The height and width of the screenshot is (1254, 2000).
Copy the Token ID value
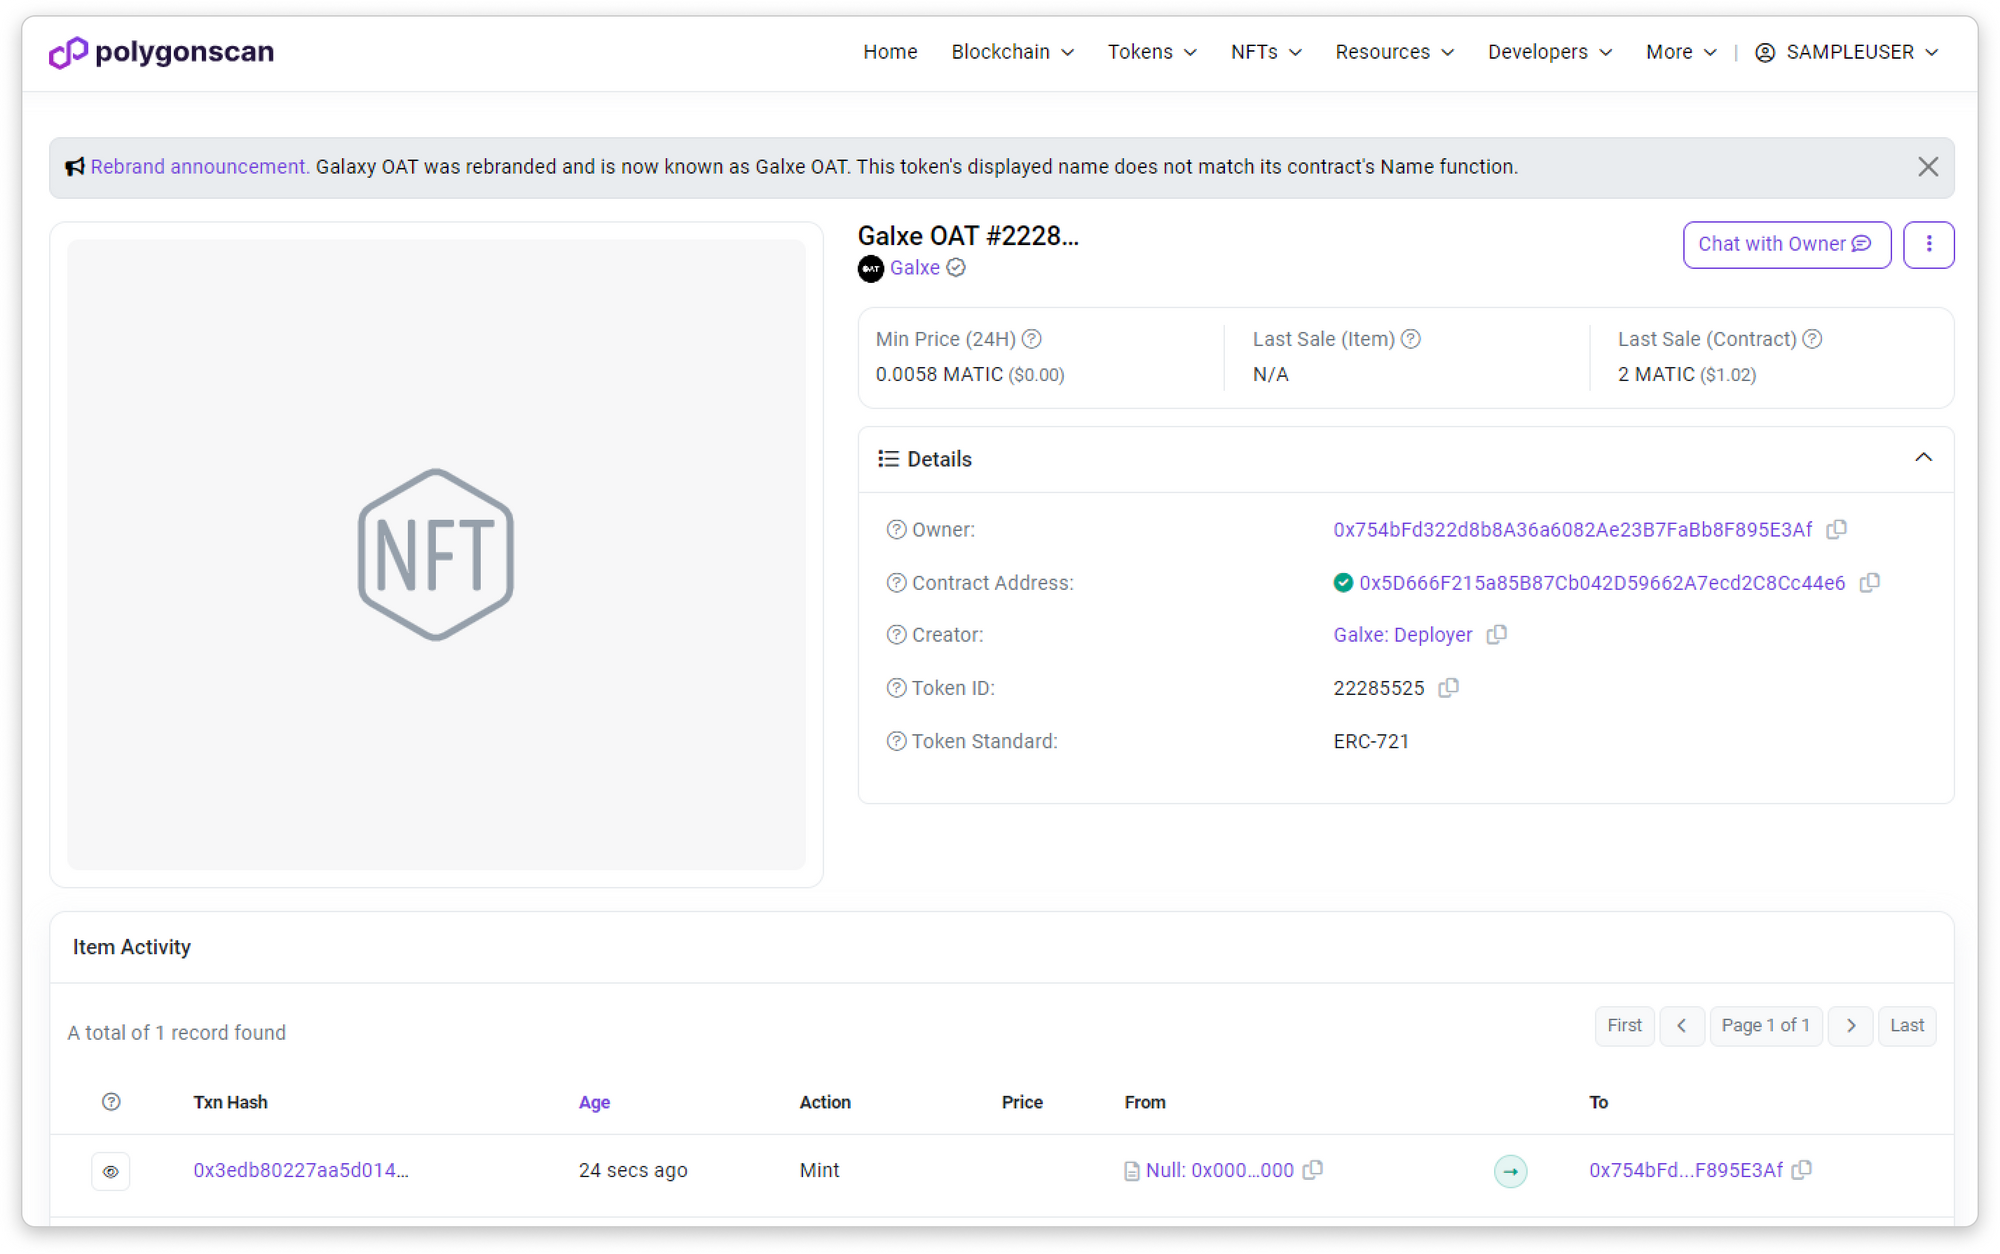pyautogui.click(x=1448, y=688)
